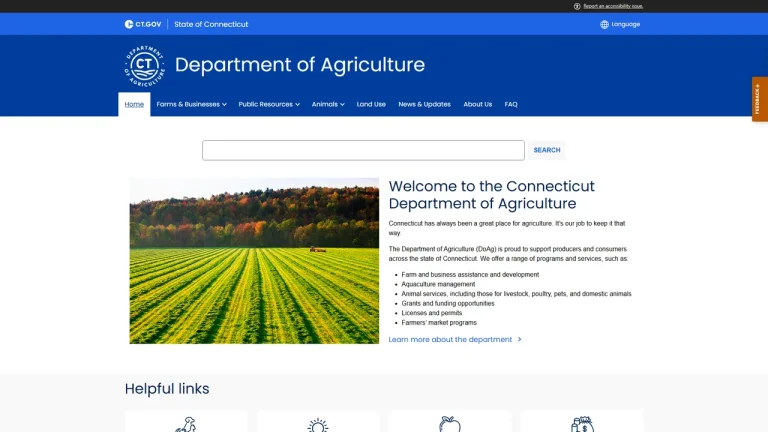Click the Department of Agriculture seal logo

click(x=144, y=66)
